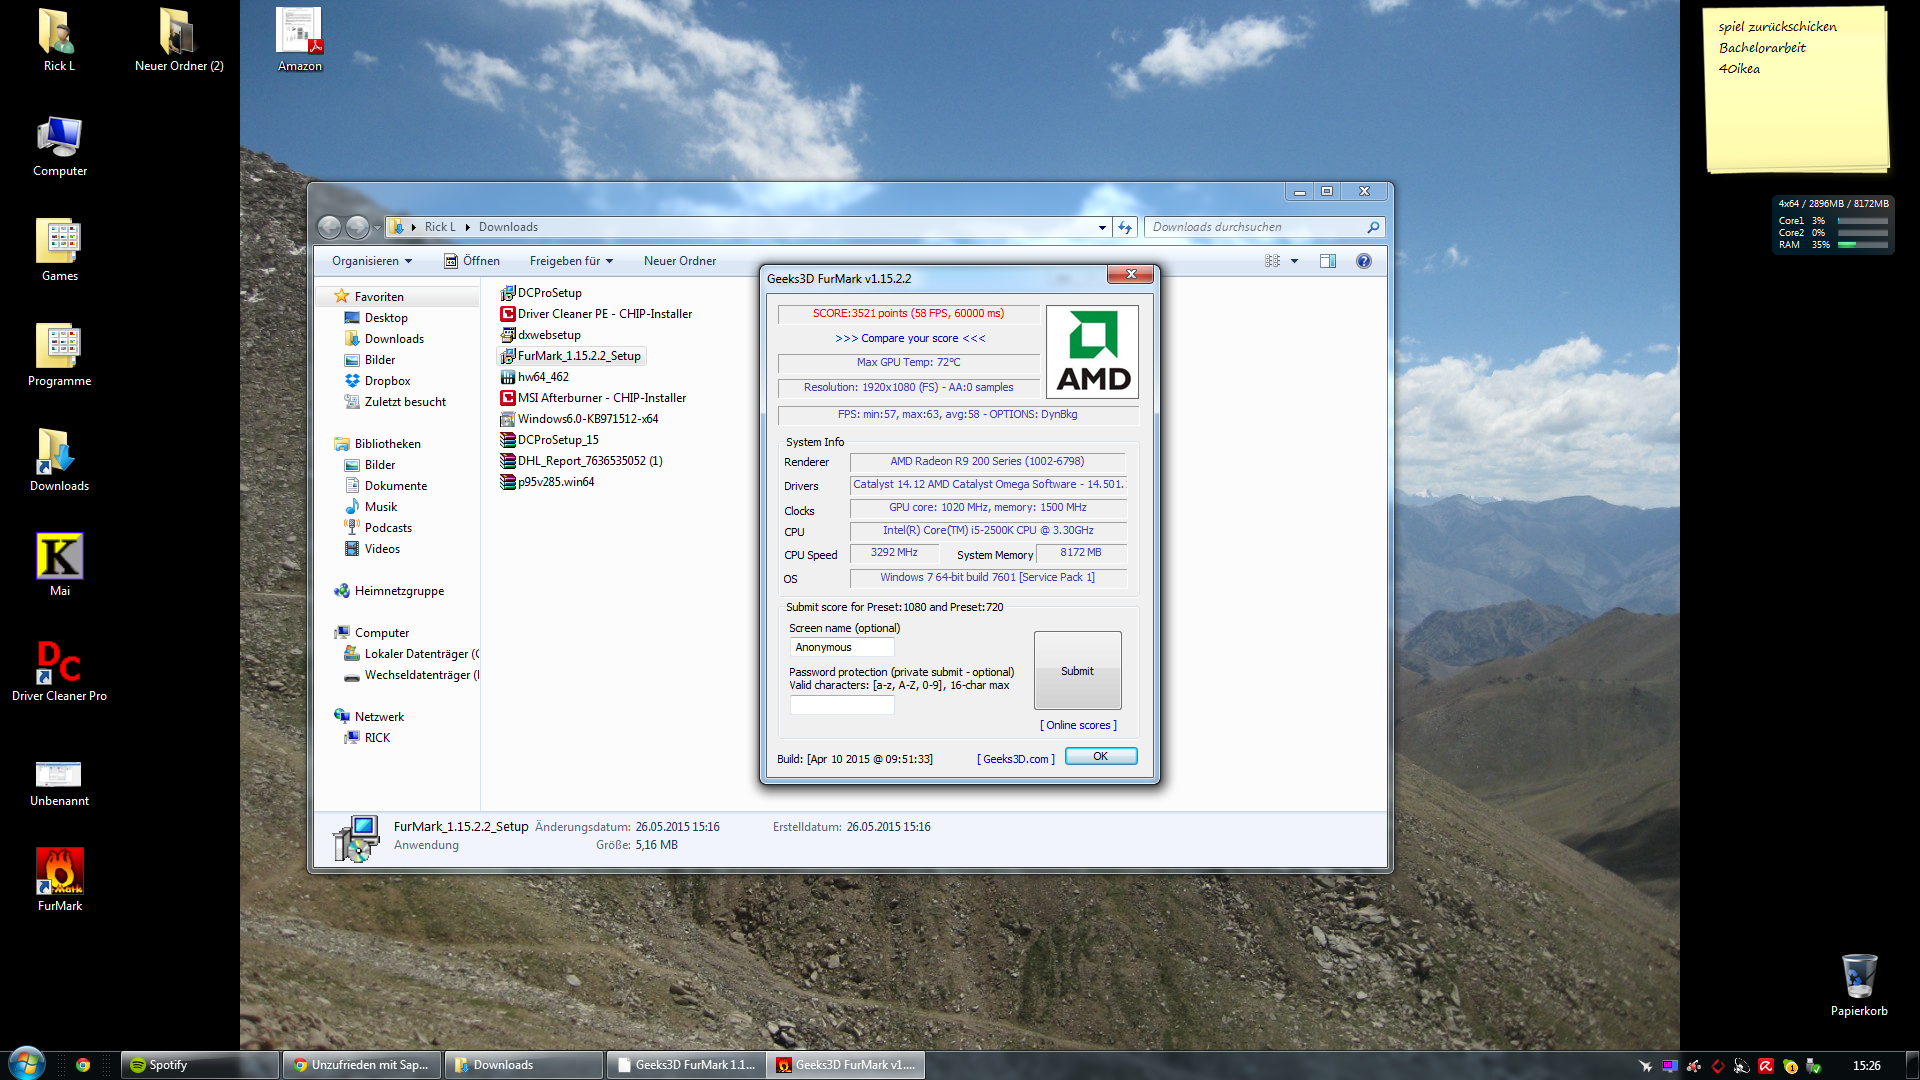Select FurMark_1.15.2.2_Setup in the file list
The image size is (1920, 1080).
(579, 356)
